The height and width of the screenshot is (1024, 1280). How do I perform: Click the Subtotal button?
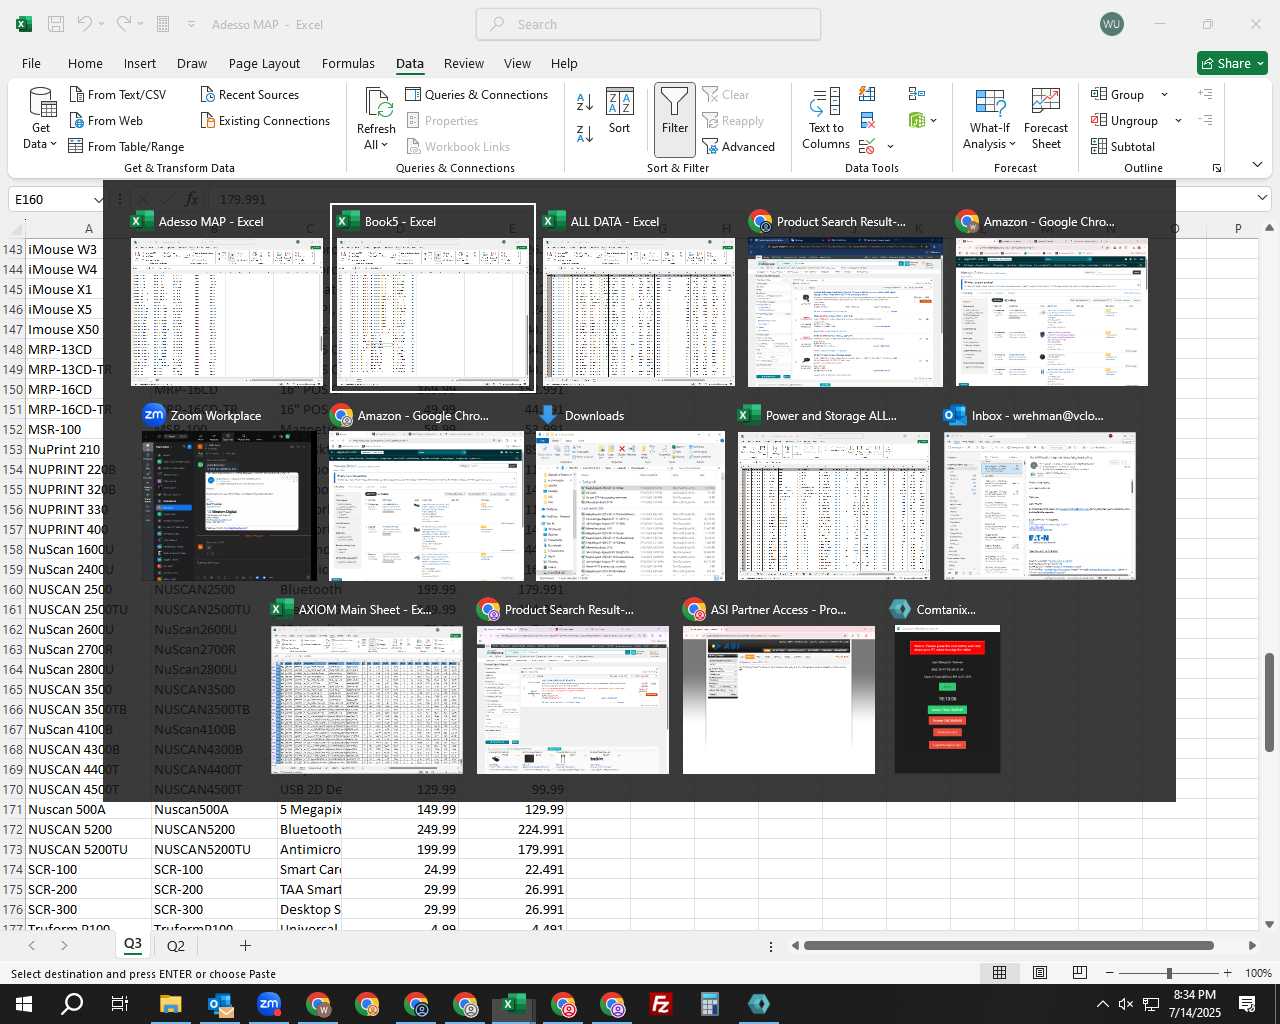click(x=1123, y=146)
